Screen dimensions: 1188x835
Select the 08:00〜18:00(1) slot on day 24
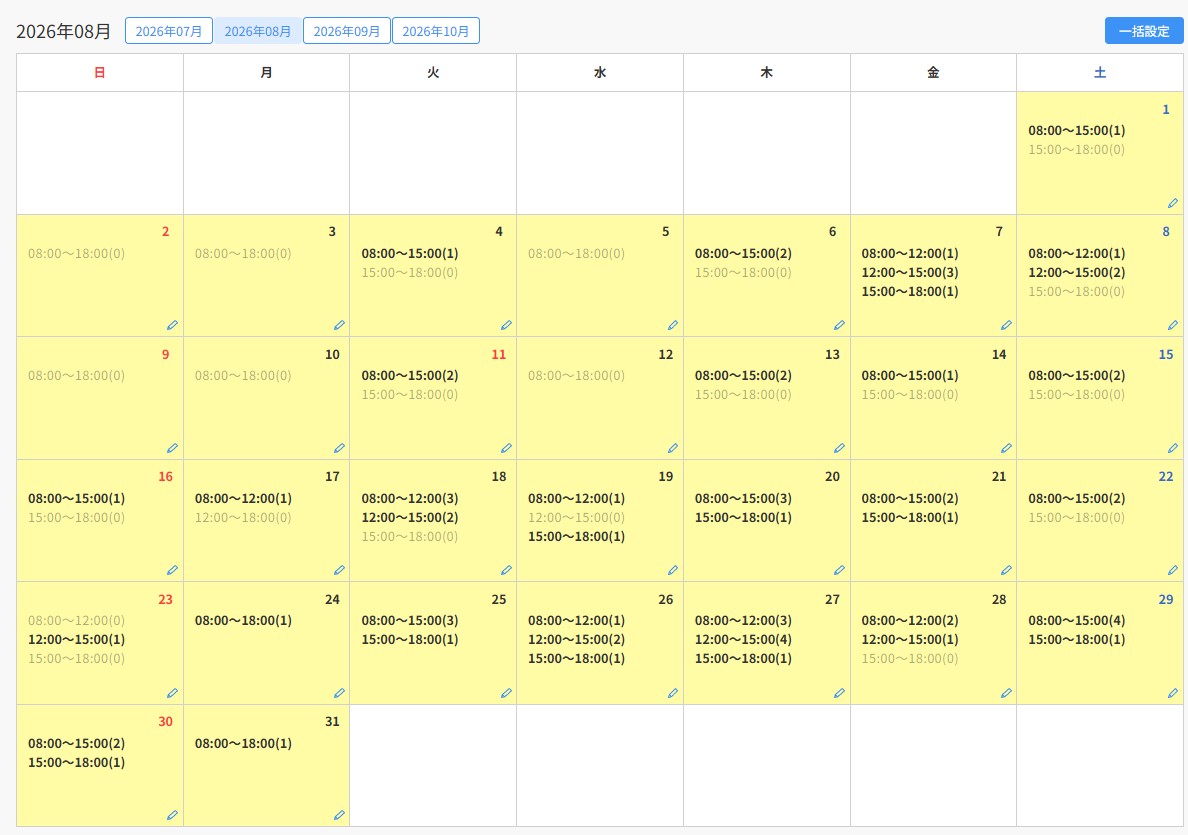coord(242,621)
